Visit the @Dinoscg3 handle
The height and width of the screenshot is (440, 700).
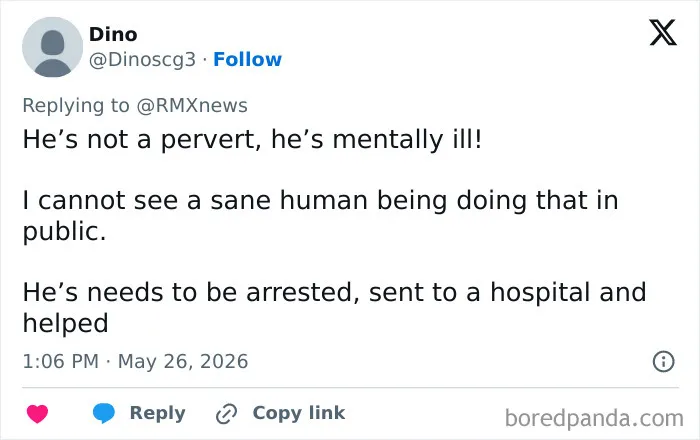(x=142, y=59)
